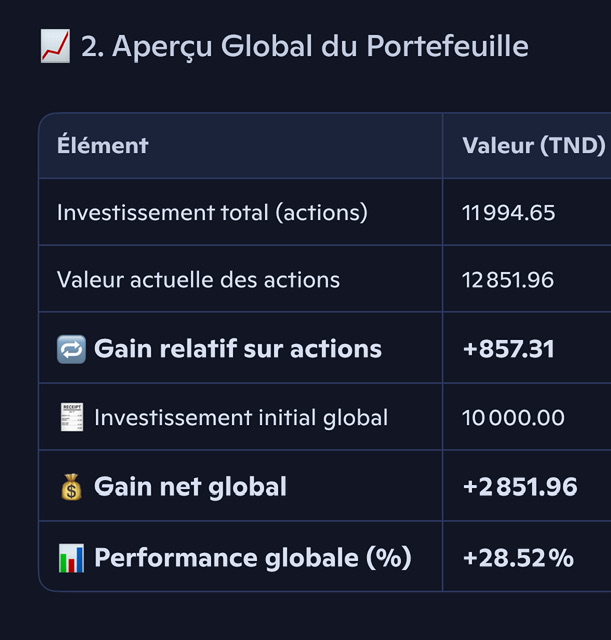Click the Gain relatif sur actions text
Image resolution: width=611 pixels, height=640 pixels.
pyautogui.click(x=238, y=349)
